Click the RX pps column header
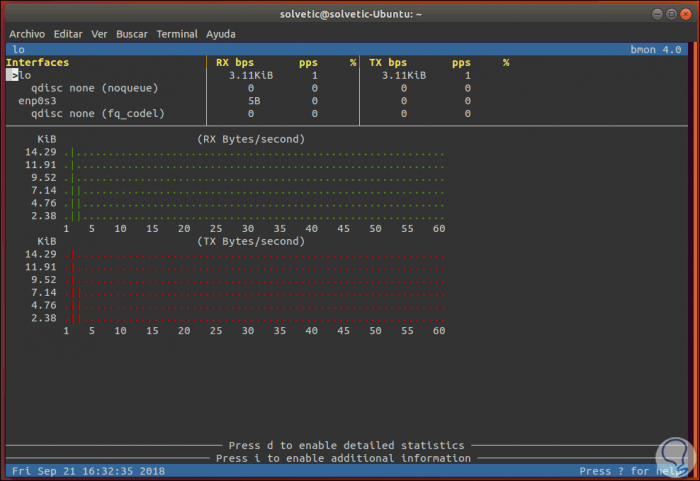700x481 pixels. point(308,63)
